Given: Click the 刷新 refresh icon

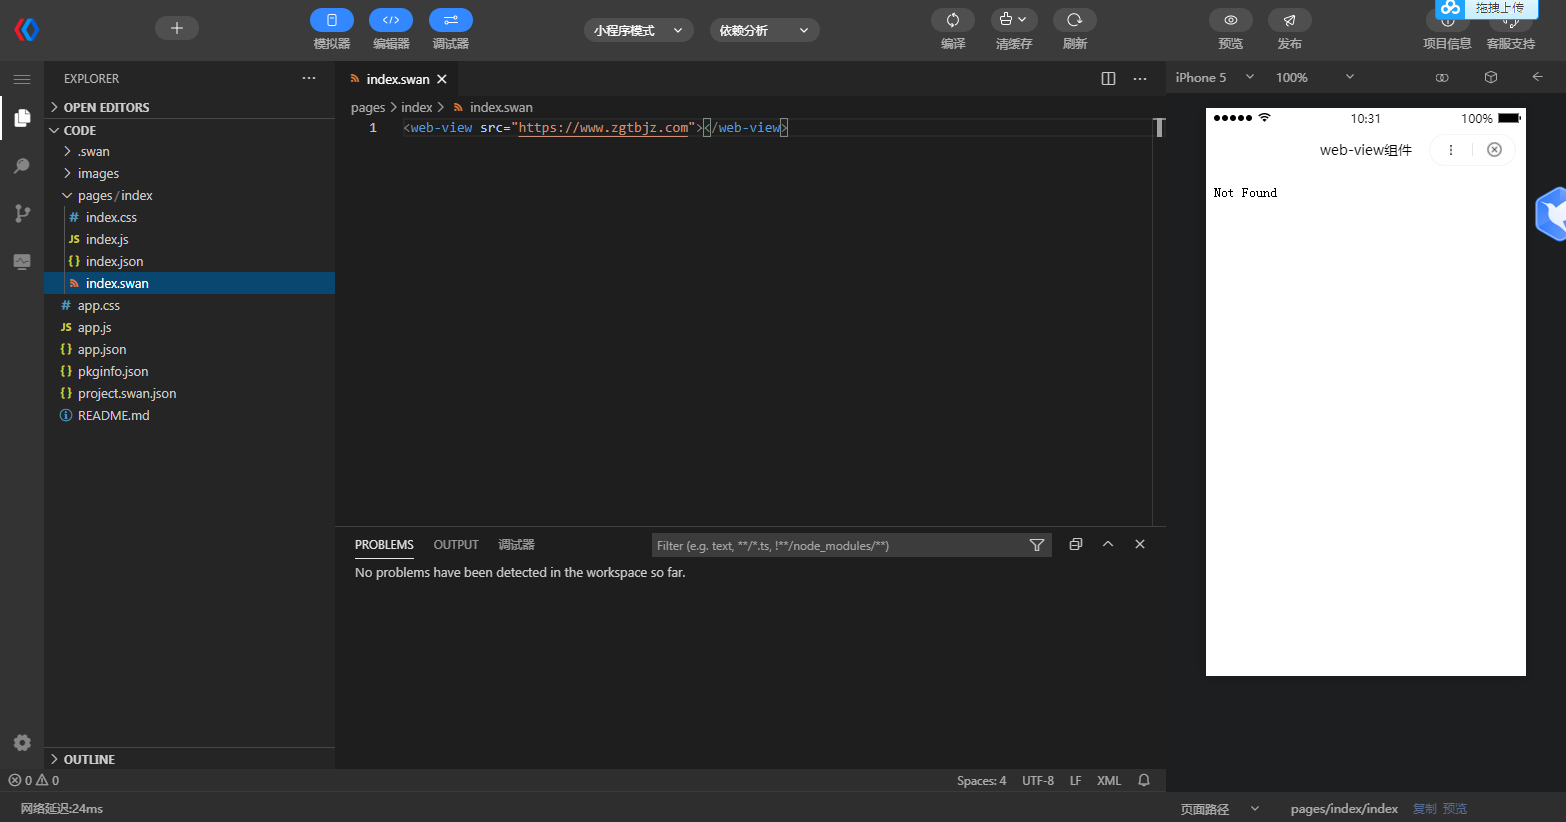Looking at the screenshot, I should pyautogui.click(x=1075, y=20).
